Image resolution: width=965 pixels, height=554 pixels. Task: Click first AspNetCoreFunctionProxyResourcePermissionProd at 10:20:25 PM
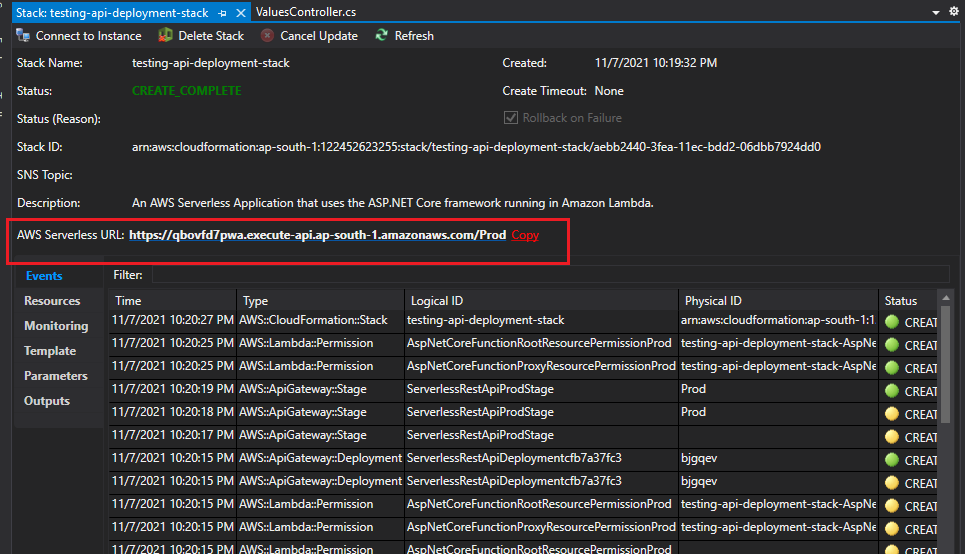click(x=541, y=366)
